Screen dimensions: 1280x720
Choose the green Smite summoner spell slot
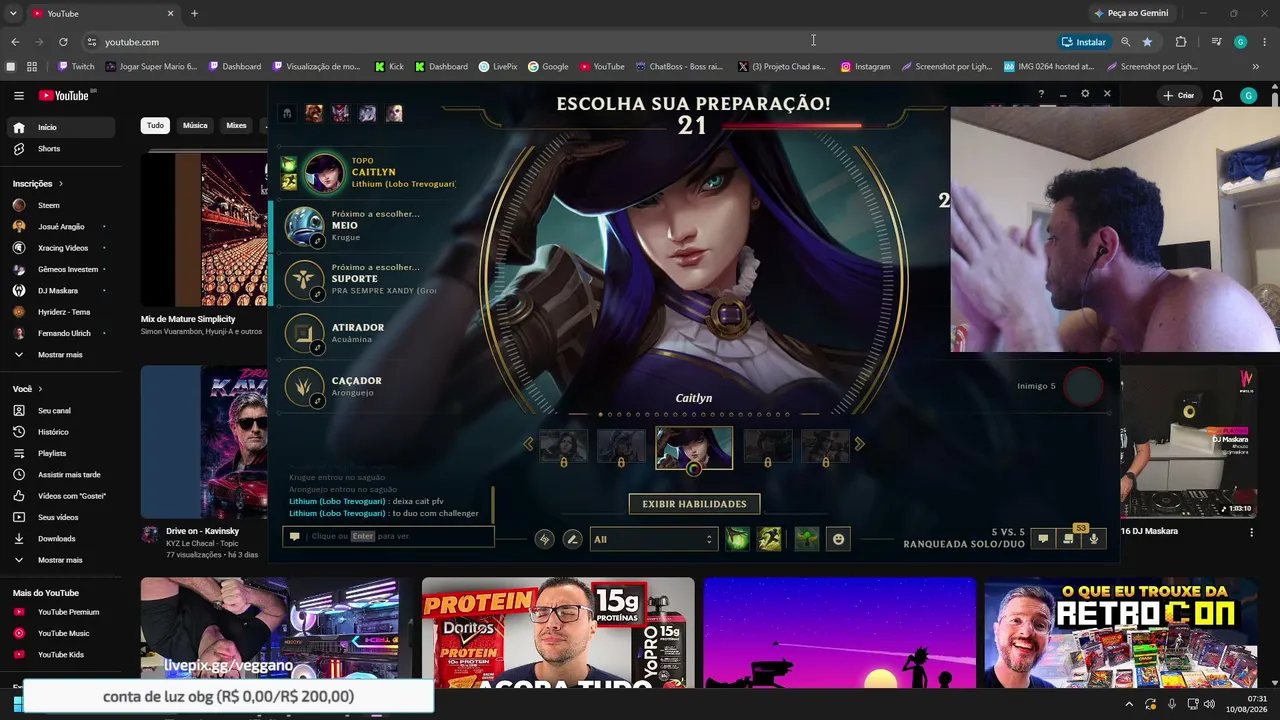click(x=737, y=539)
